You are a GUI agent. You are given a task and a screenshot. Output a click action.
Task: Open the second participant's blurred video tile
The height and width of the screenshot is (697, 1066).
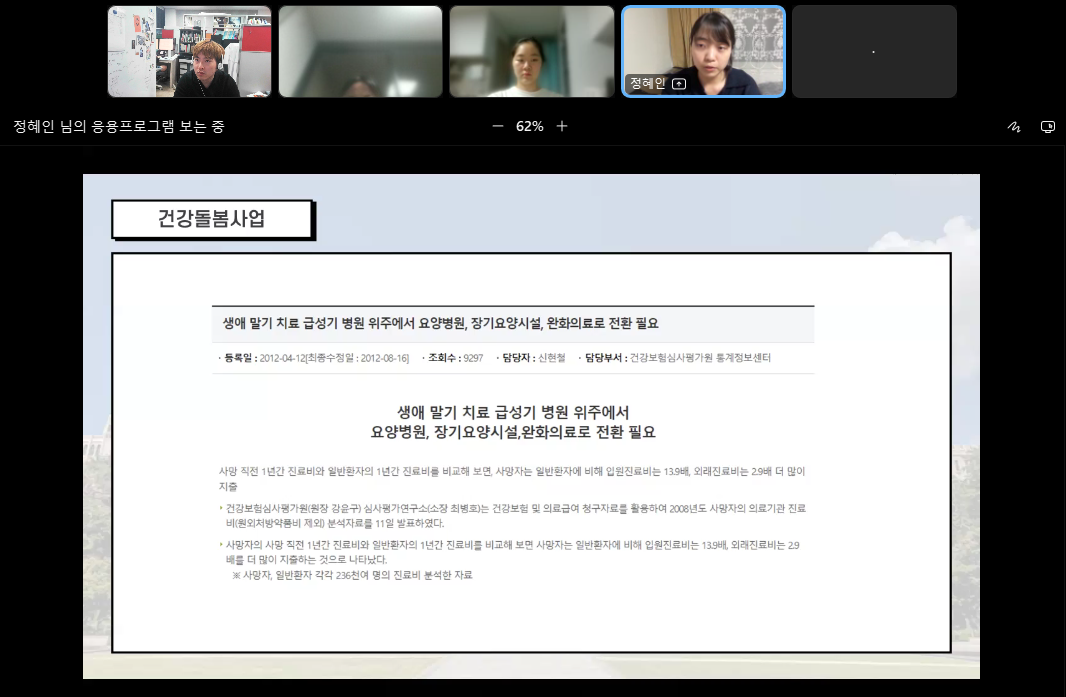tap(360, 51)
